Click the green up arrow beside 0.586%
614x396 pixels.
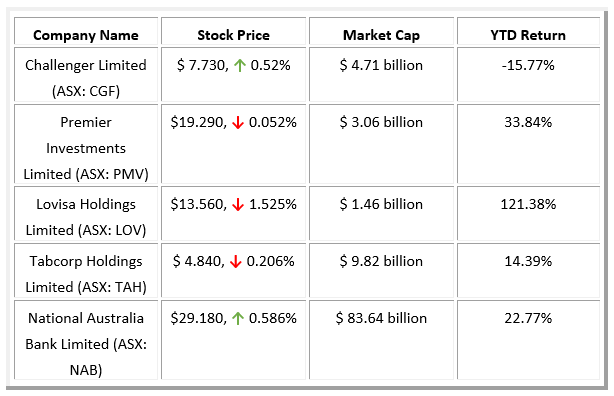coord(238,318)
